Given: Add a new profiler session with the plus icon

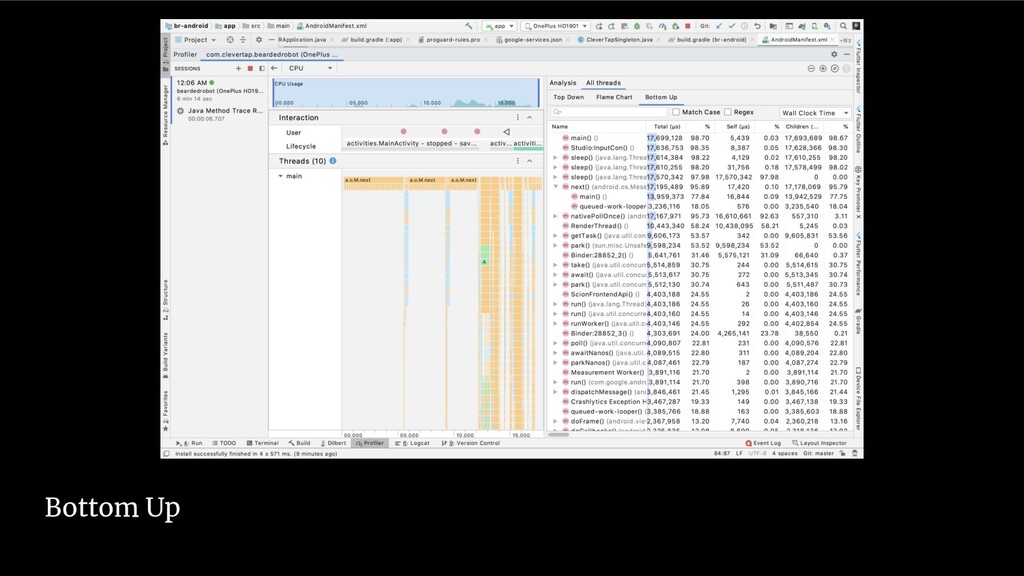Looking at the screenshot, I should (238, 68).
